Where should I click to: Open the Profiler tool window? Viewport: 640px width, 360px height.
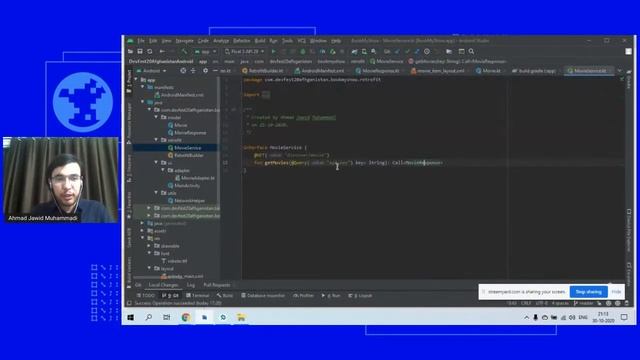tap(304, 296)
